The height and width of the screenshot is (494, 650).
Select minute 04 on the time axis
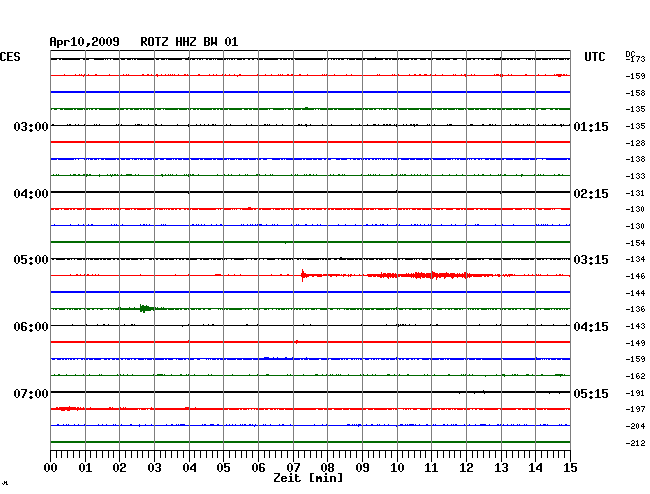click(x=189, y=467)
